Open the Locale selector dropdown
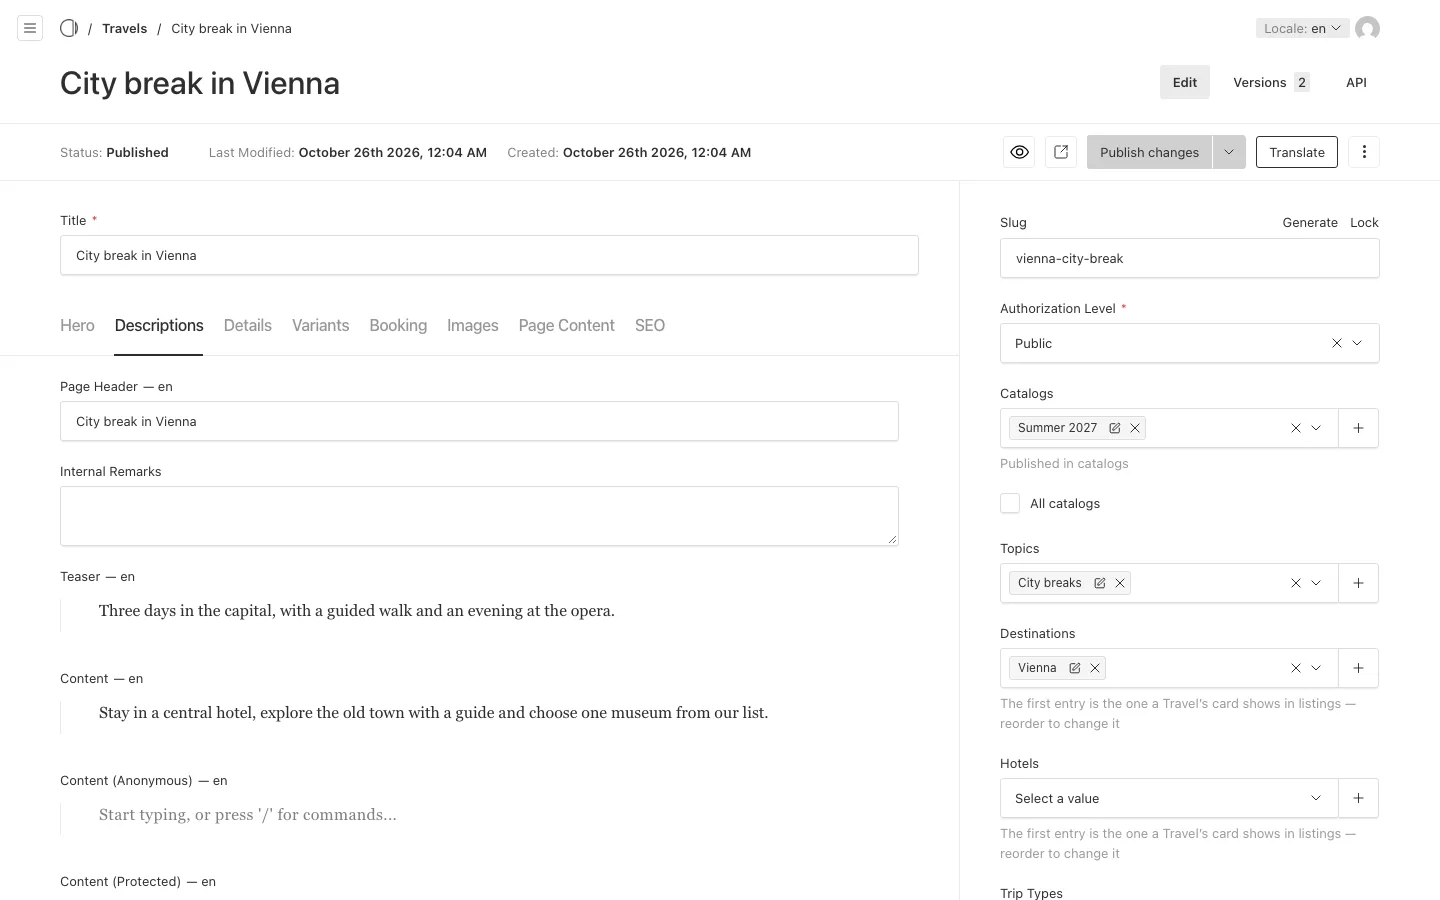 click(x=1302, y=28)
